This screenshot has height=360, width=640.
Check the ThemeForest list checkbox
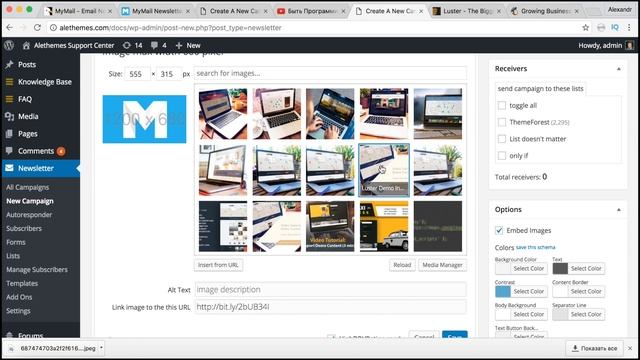(x=502, y=122)
